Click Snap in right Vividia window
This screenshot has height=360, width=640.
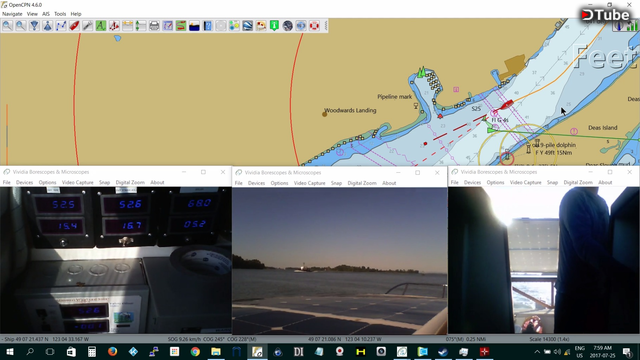pos(552,182)
